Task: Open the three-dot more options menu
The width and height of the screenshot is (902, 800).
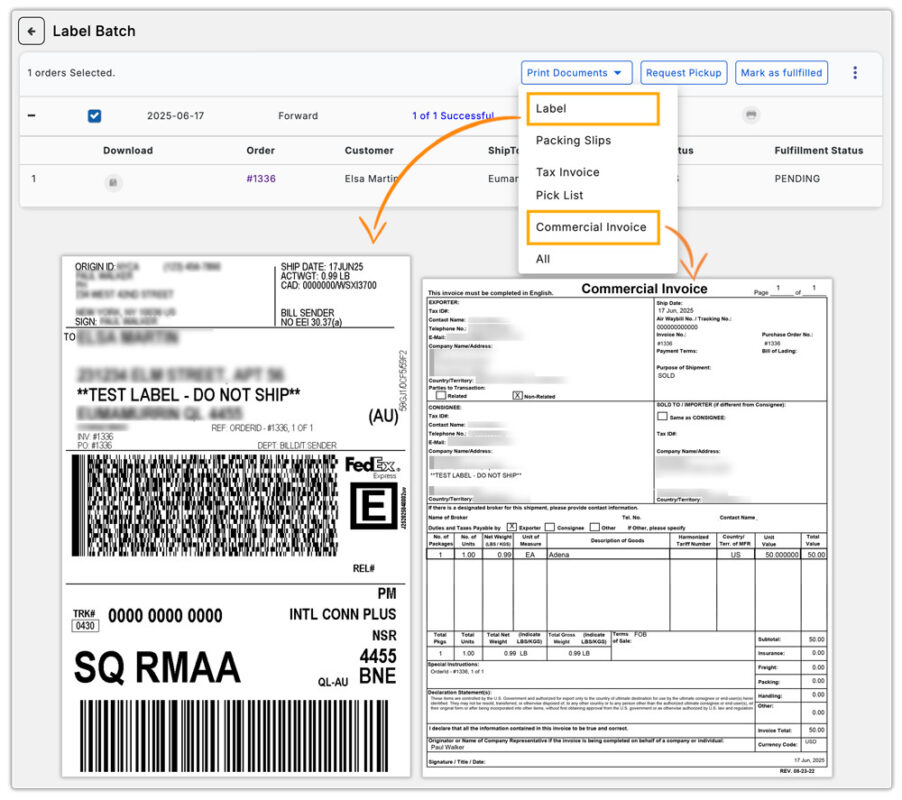Action: (855, 72)
